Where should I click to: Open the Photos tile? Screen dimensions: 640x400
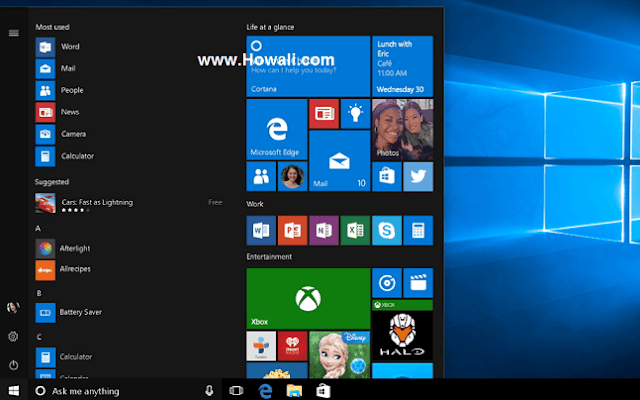402,129
